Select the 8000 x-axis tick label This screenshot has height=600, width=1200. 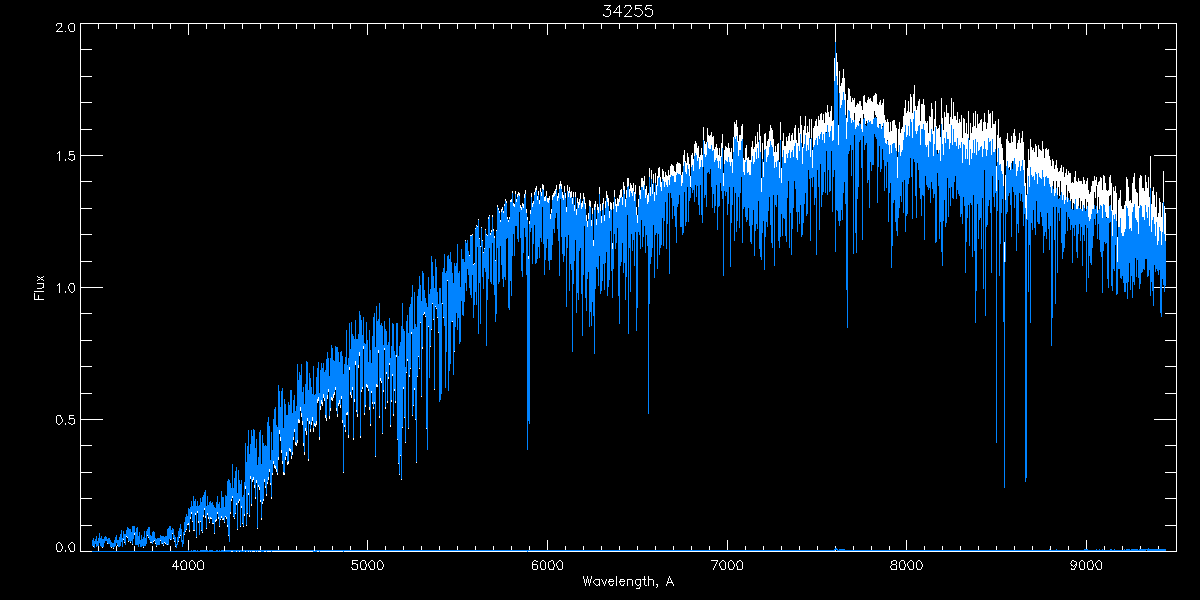tap(907, 565)
